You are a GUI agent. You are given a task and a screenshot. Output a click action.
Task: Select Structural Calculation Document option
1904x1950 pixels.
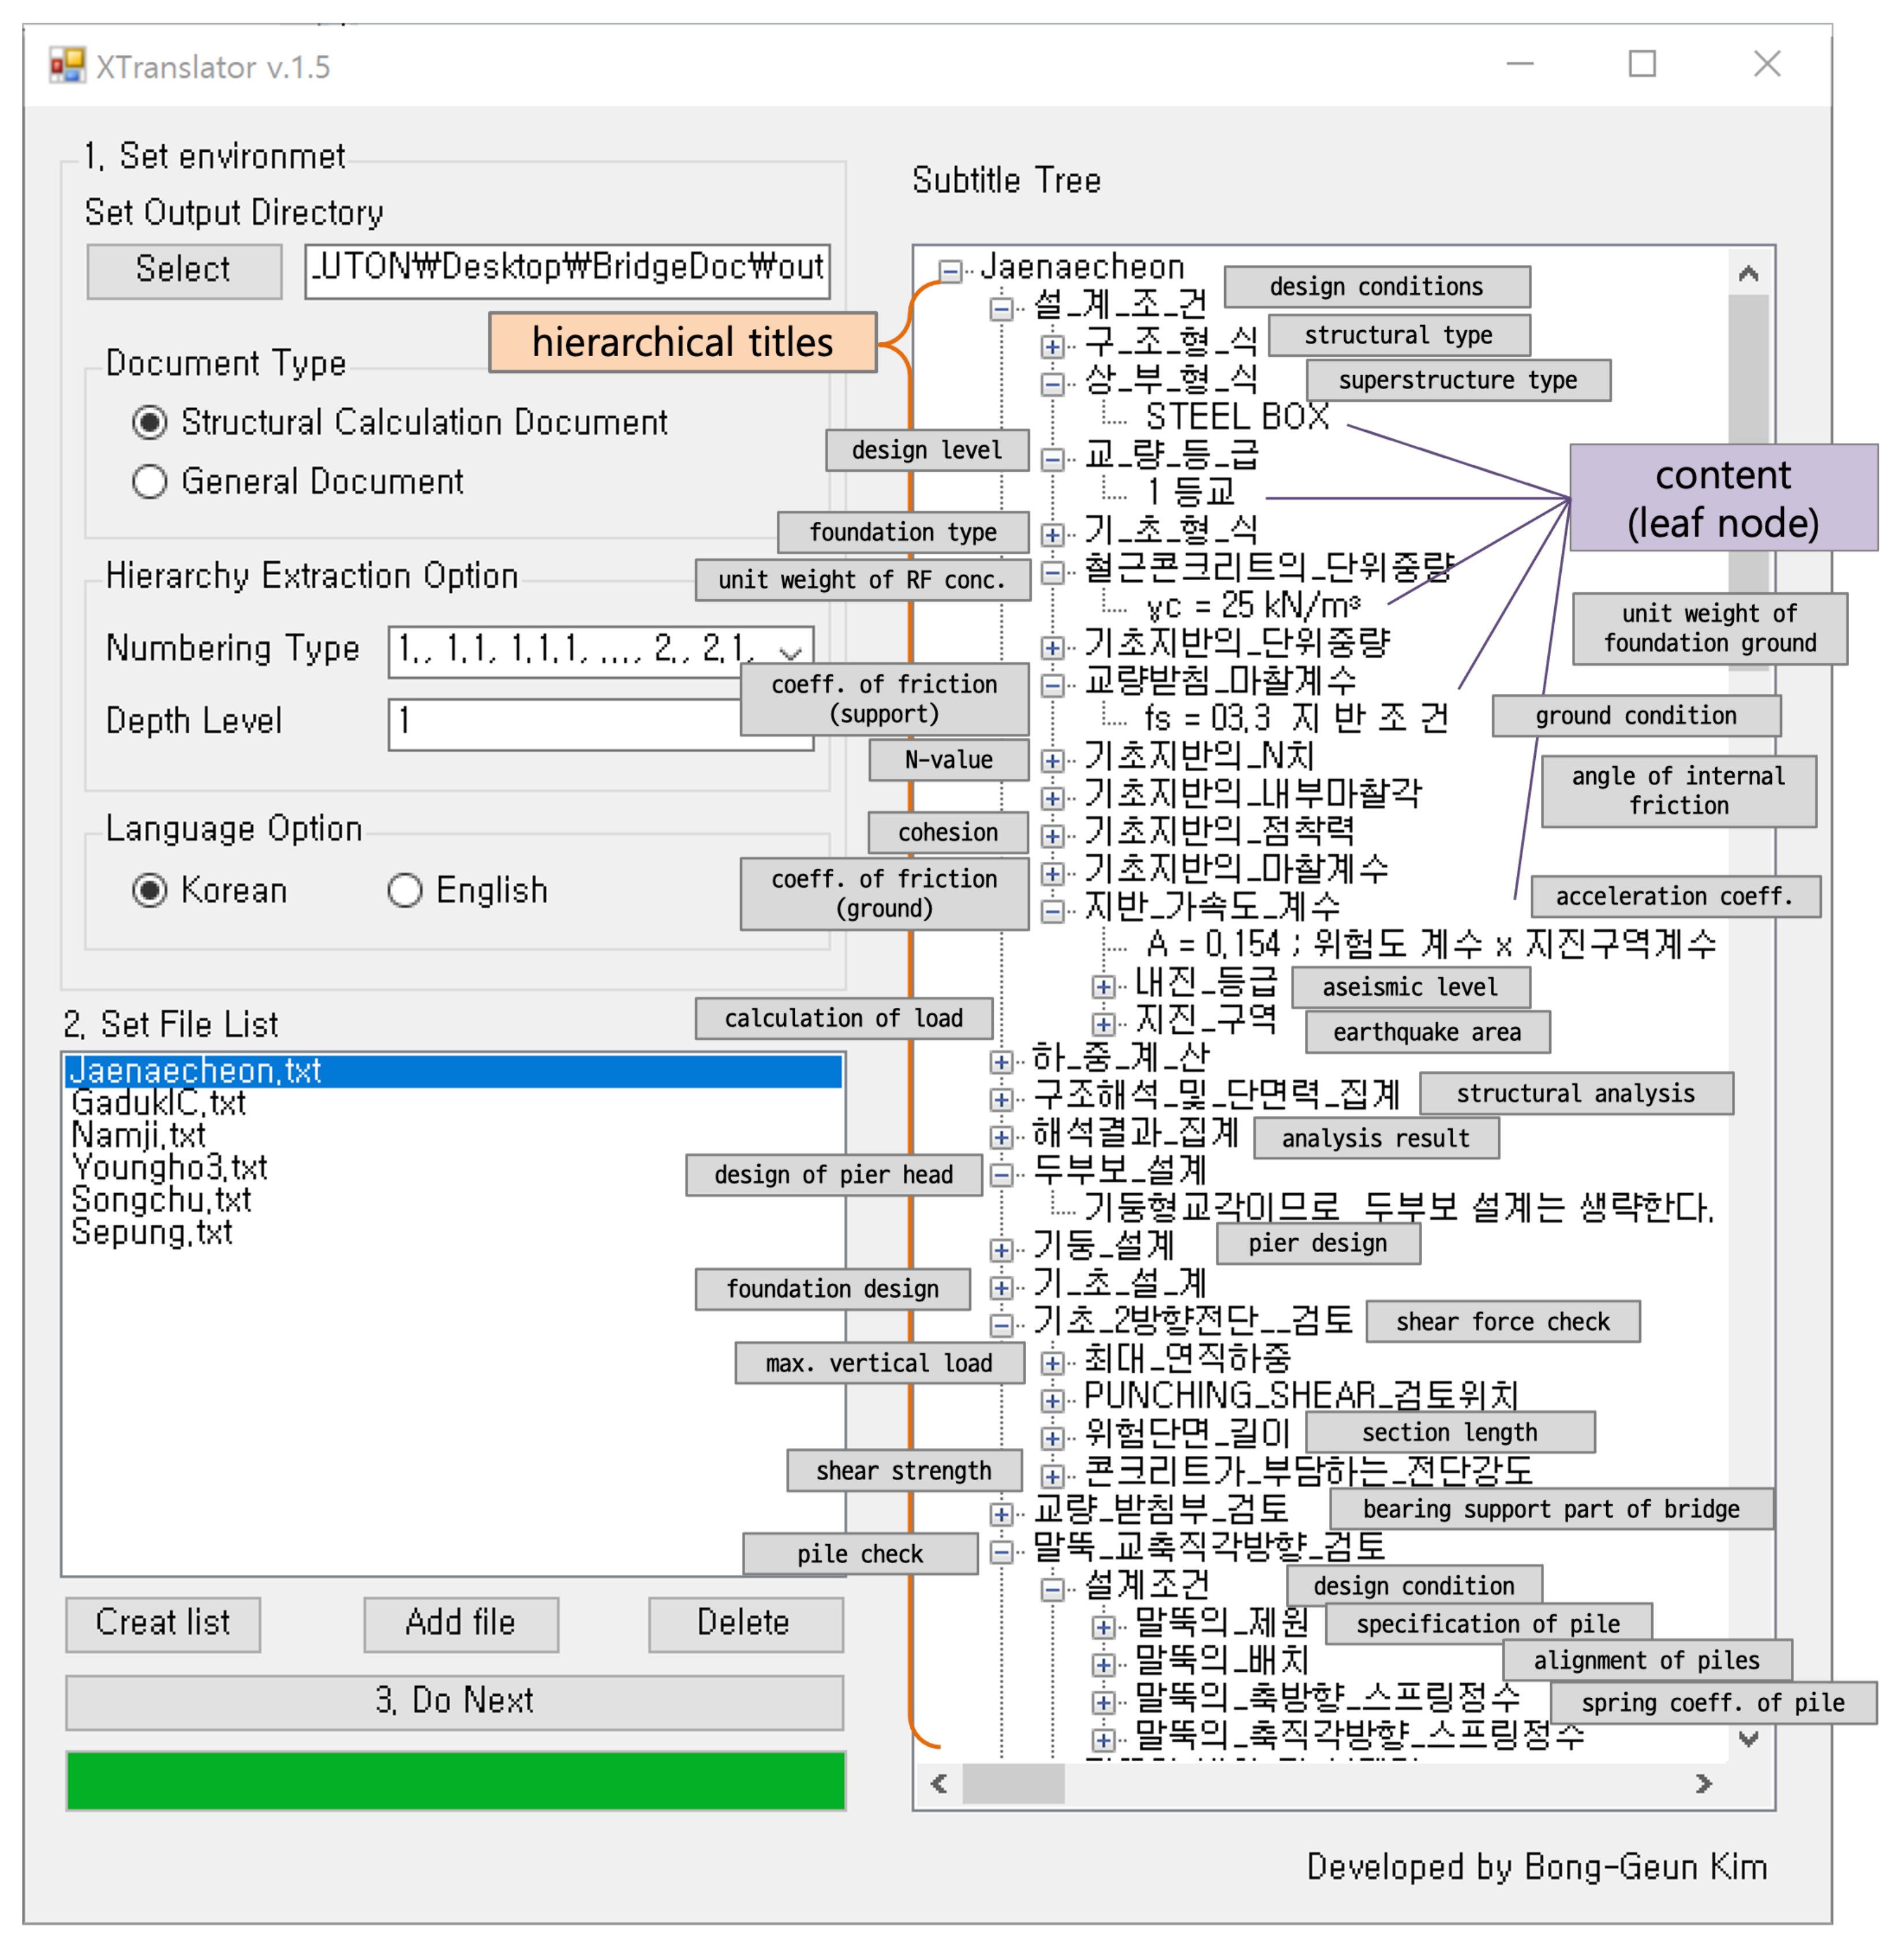pyautogui.click(x=149, y=422)
